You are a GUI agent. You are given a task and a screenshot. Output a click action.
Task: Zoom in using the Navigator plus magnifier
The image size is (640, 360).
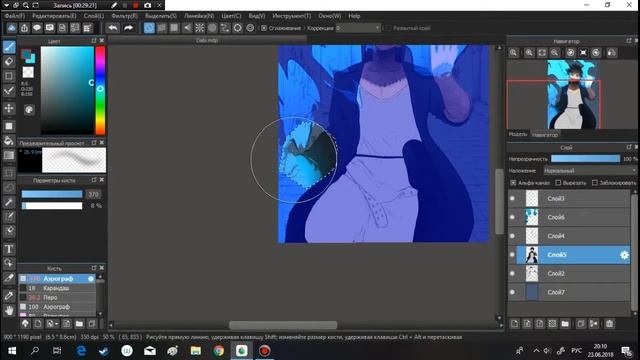click(x=529, y=53)
